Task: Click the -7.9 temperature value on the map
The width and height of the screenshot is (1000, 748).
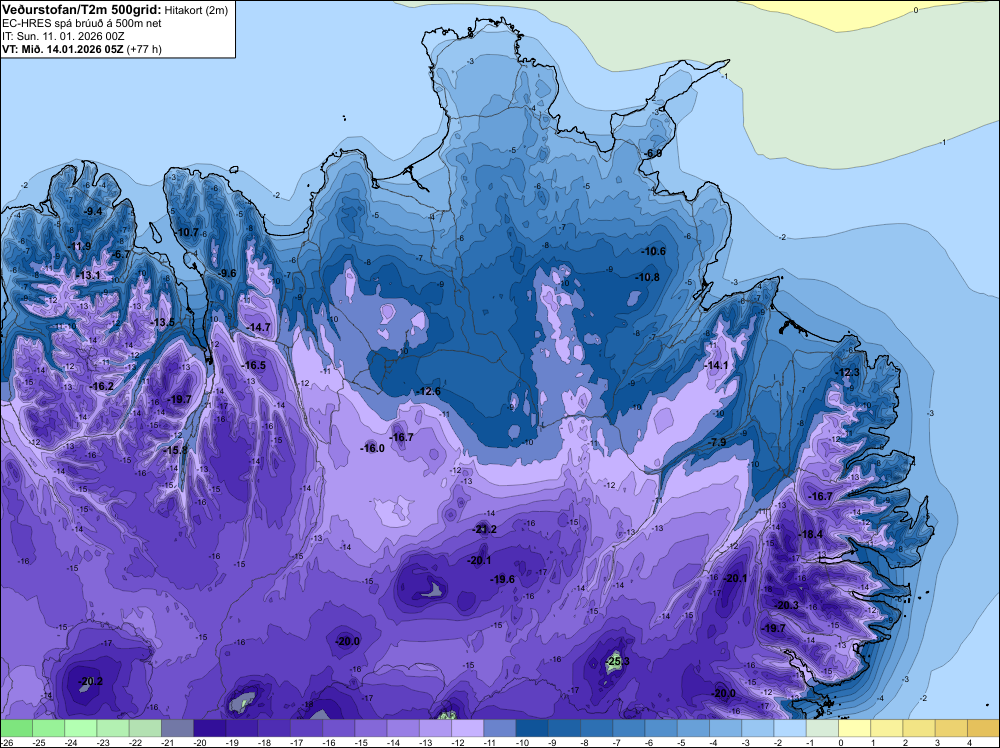Action: click(717, 443)
